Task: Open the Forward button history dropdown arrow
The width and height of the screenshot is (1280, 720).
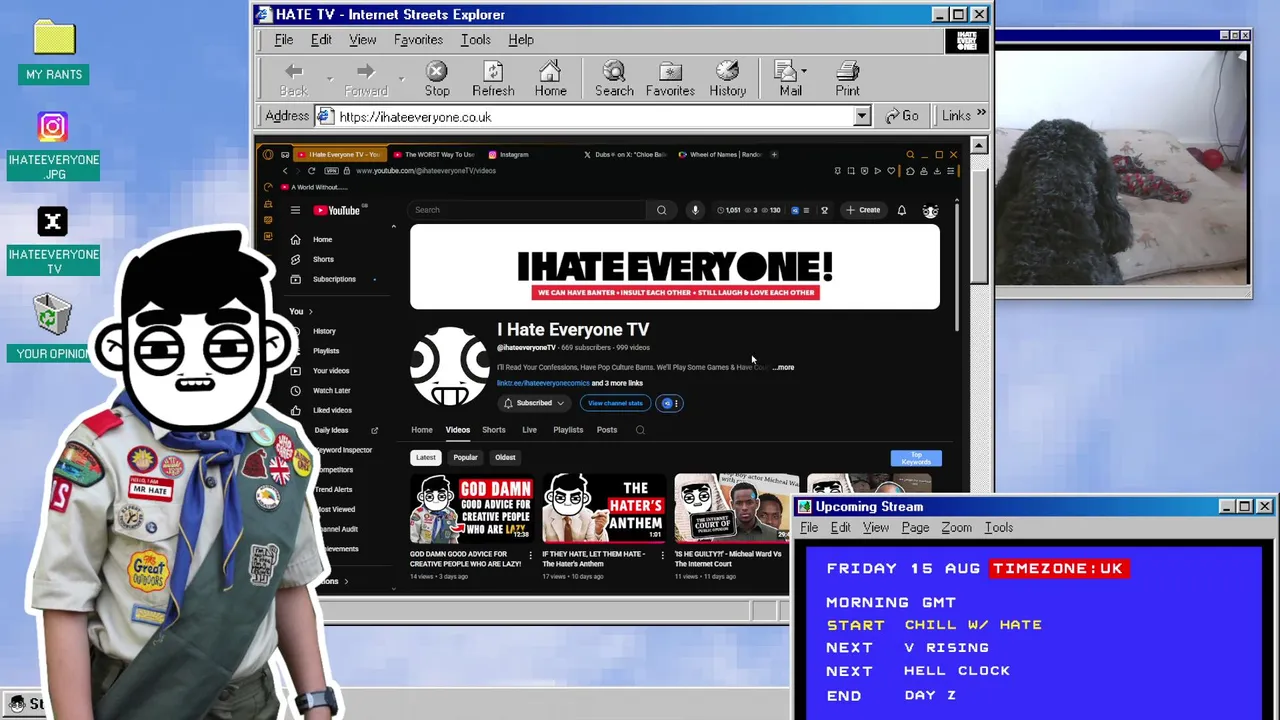Action: pyautogui.click(x=401, y=78)
